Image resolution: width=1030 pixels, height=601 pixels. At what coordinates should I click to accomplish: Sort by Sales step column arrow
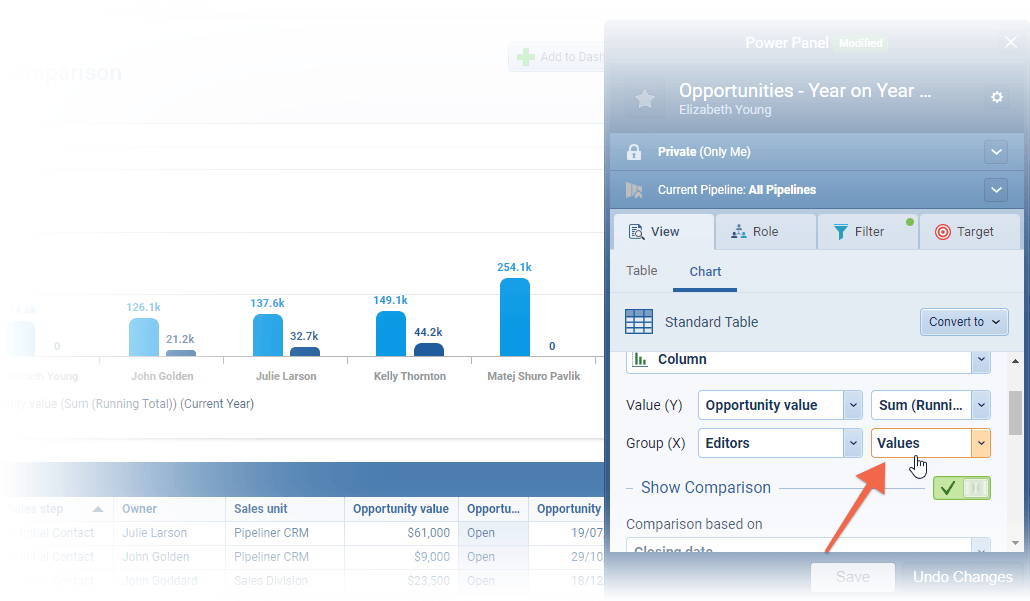pyautogui.click(x=98, y=509)
